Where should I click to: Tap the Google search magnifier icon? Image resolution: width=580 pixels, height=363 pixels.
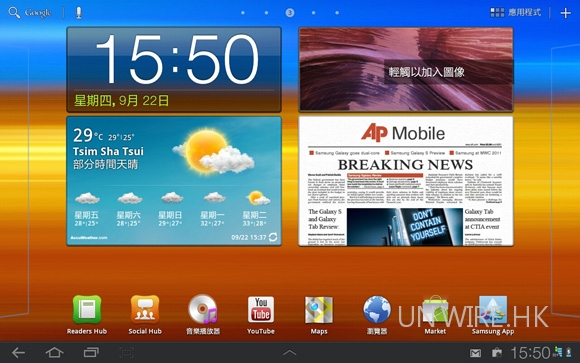[x=14, y=13]
